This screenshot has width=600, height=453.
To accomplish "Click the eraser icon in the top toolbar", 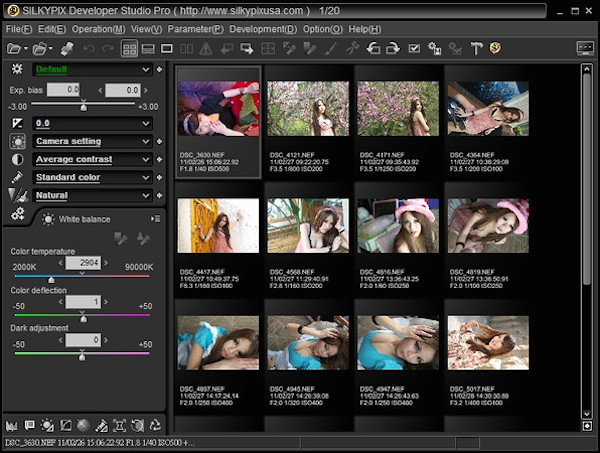I will [66, 48].
